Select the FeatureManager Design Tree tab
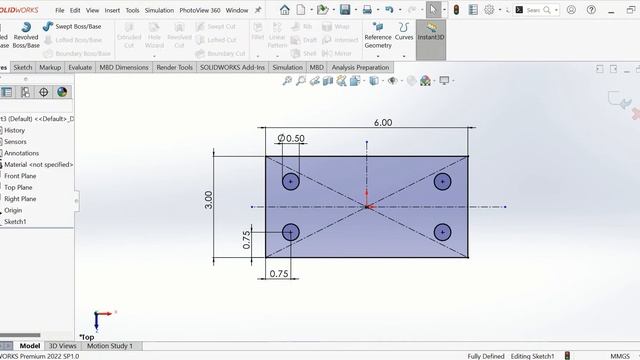The image size is (640, 360). point(7,92)
